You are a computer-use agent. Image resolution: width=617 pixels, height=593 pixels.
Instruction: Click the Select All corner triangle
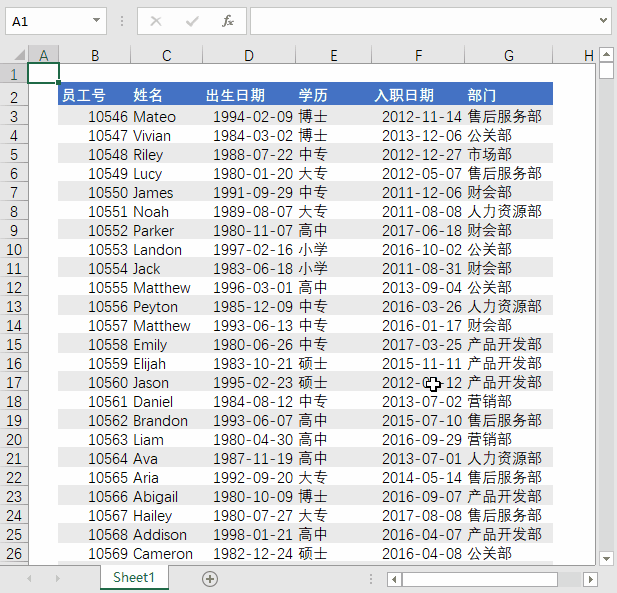pos(14,55)
